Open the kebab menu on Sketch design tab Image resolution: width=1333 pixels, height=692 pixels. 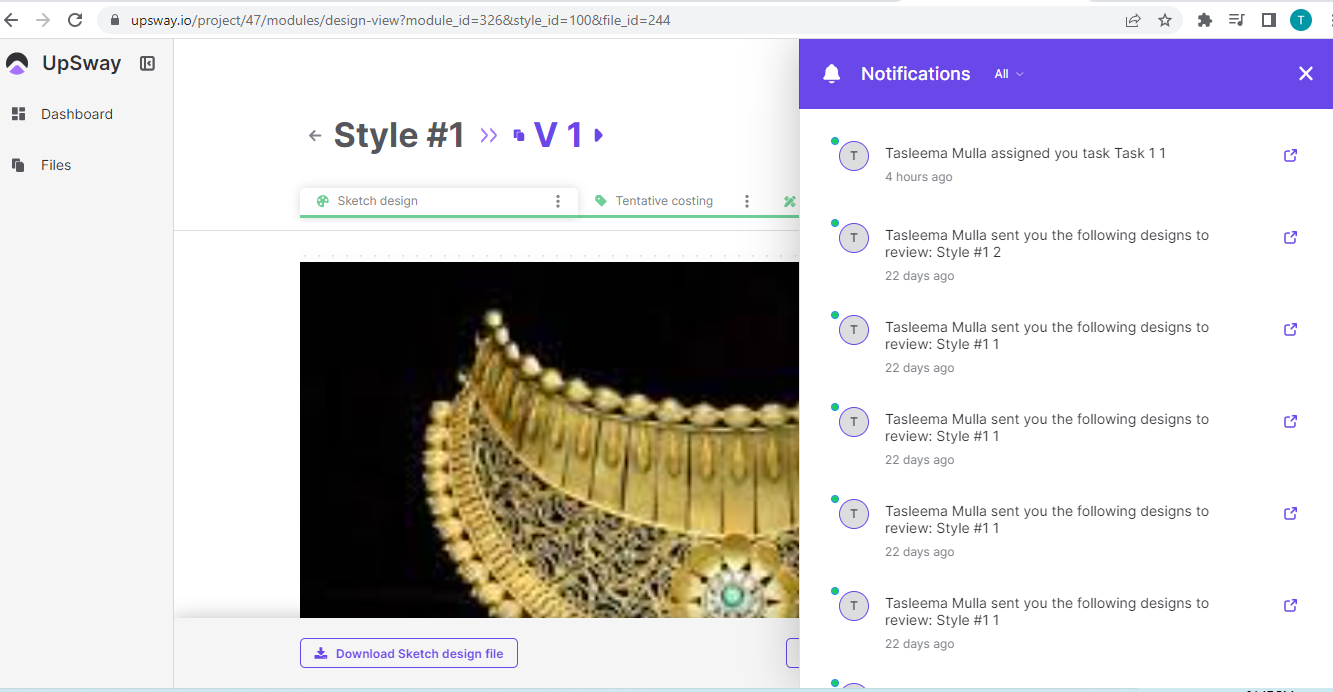557,200
